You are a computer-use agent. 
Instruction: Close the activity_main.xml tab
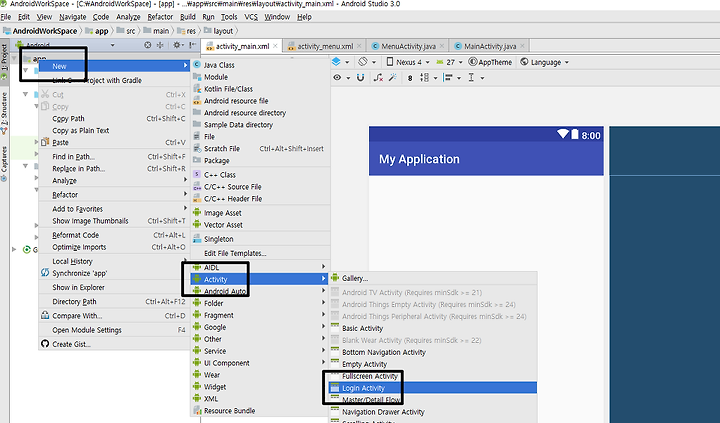point(275,46)
